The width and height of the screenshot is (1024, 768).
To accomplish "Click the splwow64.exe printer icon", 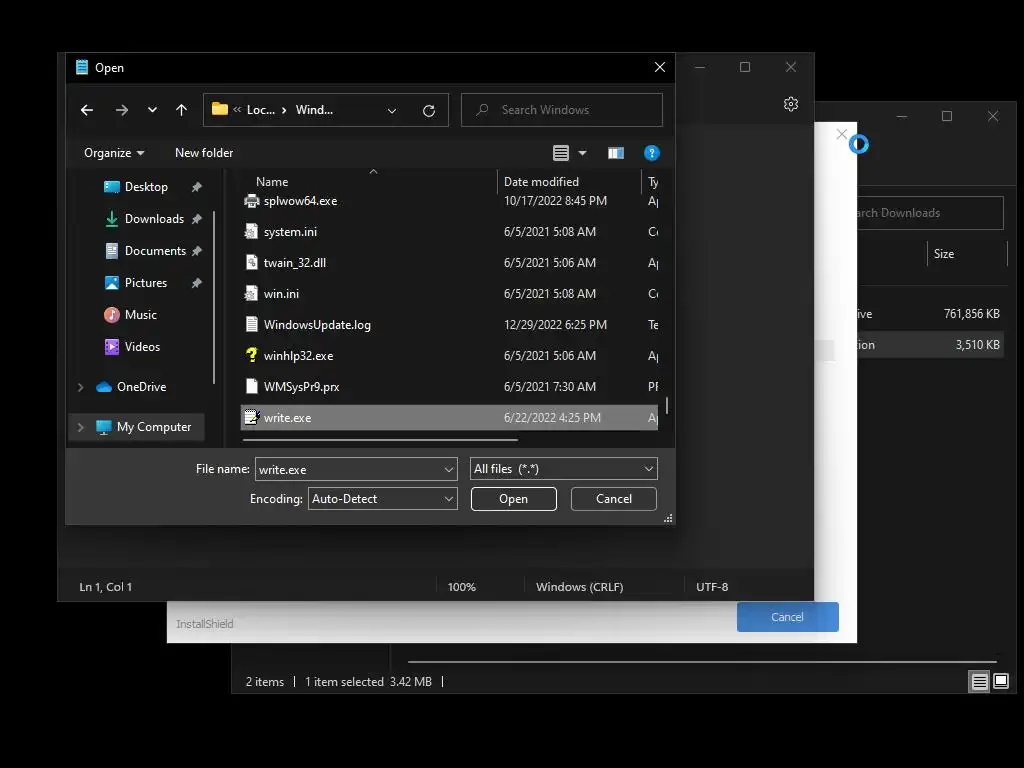I will [x=251, y=201].
